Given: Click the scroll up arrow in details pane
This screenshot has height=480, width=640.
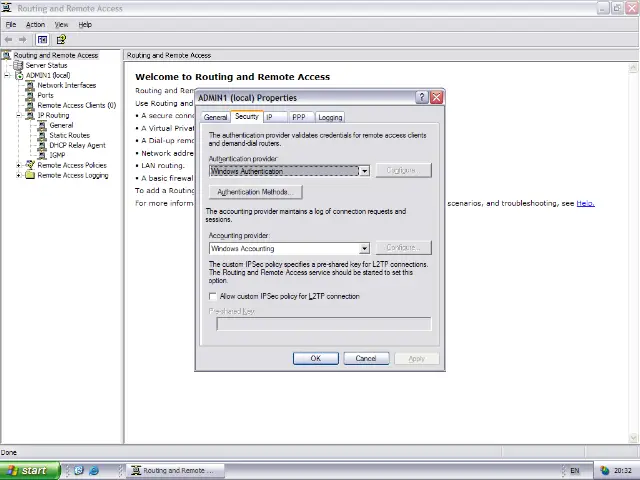Looking at the screenshot, I should [633, 67].
